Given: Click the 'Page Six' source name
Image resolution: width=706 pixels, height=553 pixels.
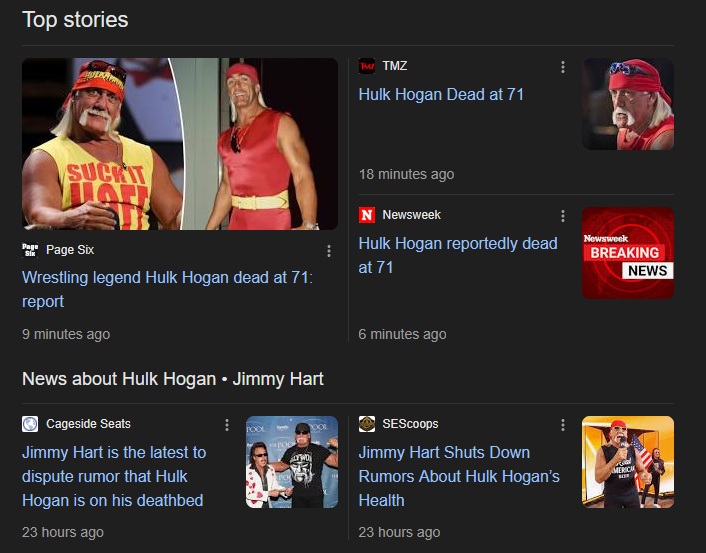Looking at the screenshot, I should coord(70,249).
